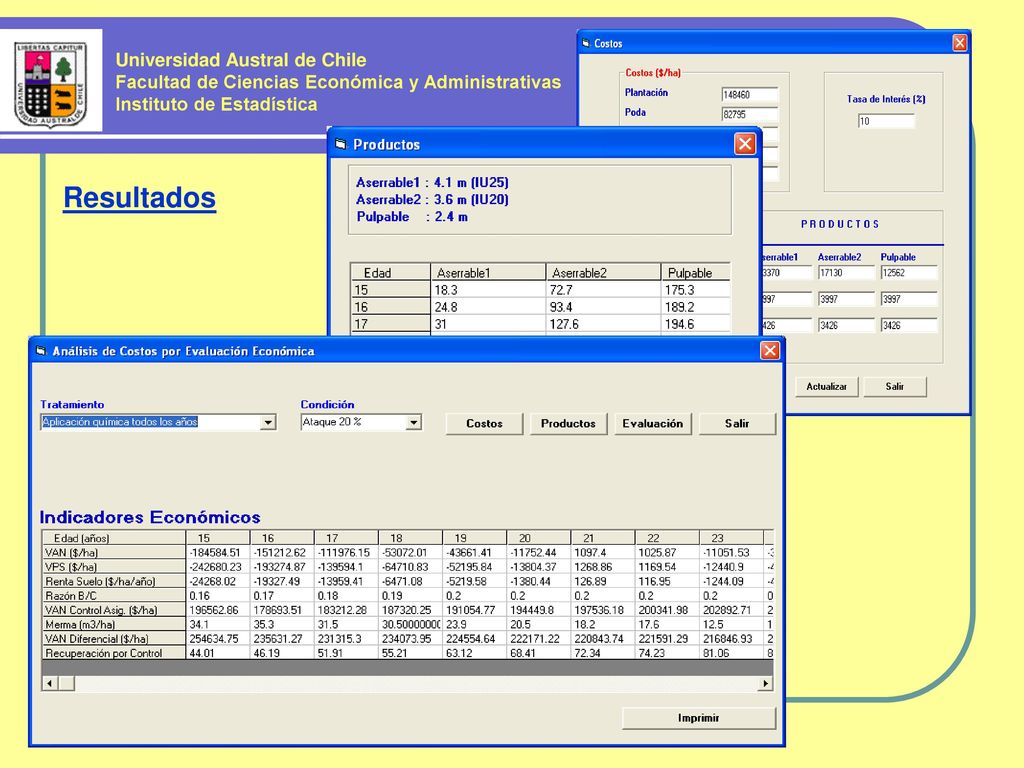Click the Plantación cost field 148460
This screenshot has height=768, width=1024.
pos(750,95)
